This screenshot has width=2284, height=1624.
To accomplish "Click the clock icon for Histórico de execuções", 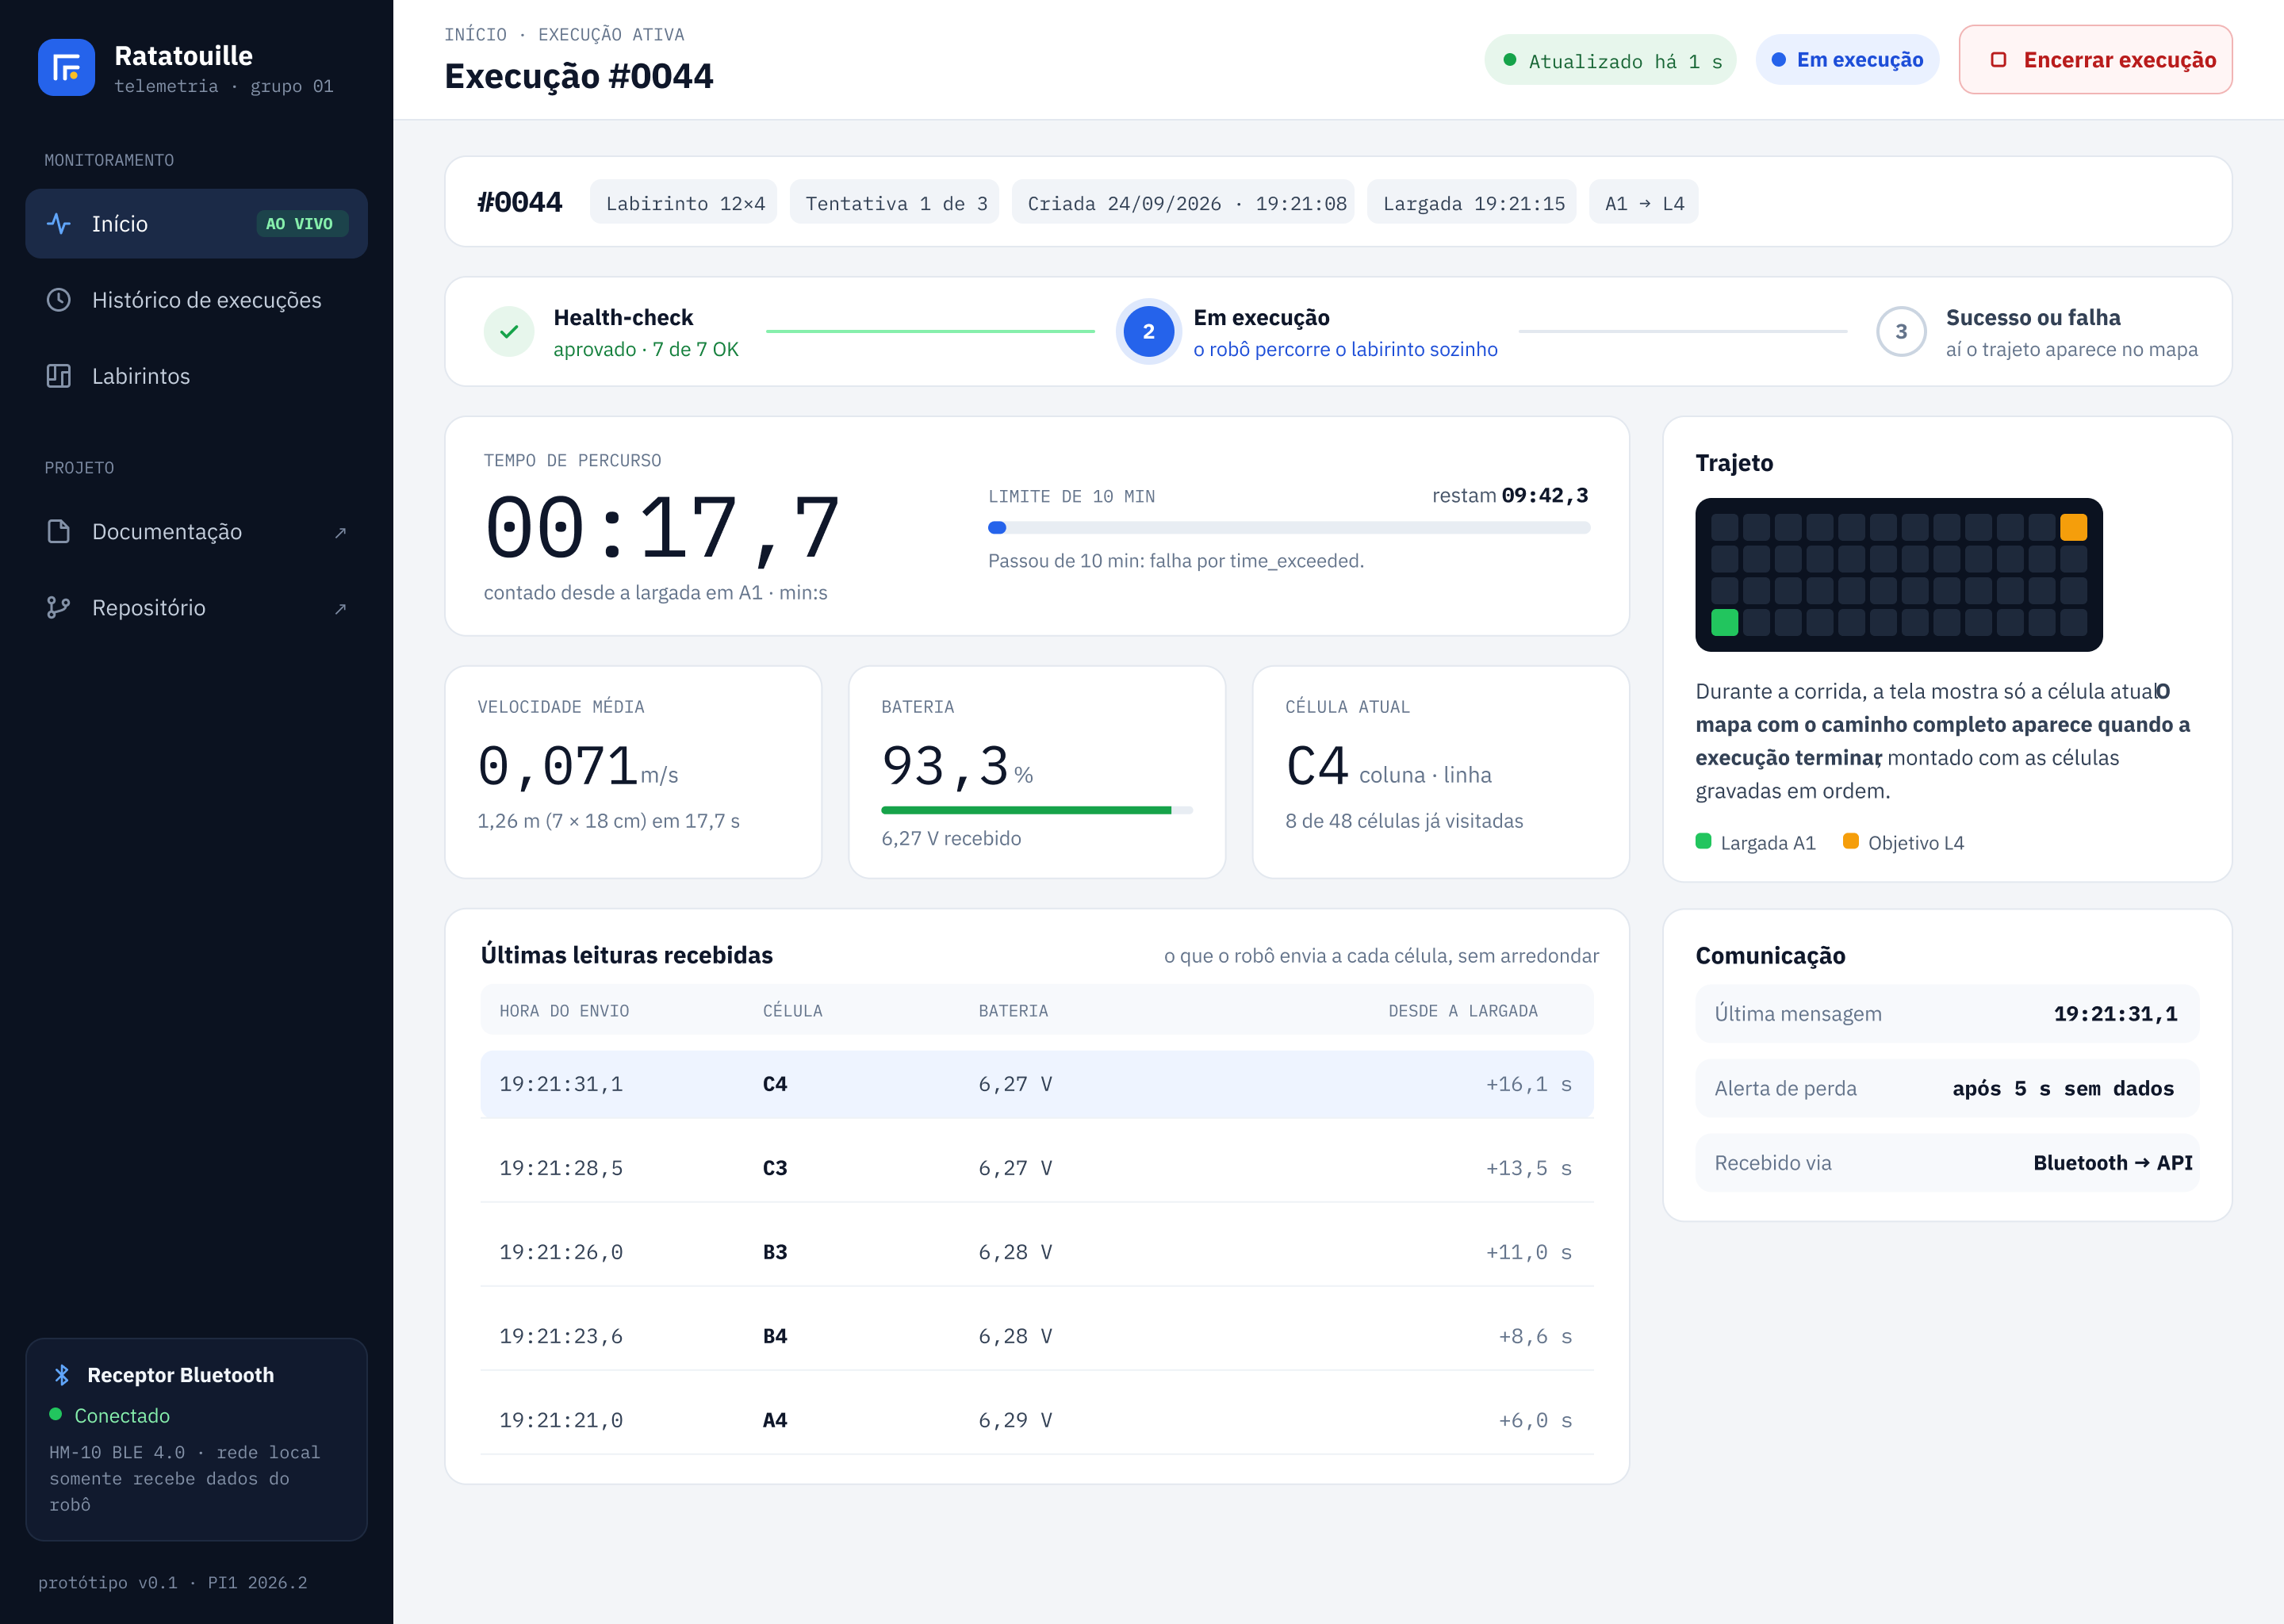I will [x=59, y=300].
